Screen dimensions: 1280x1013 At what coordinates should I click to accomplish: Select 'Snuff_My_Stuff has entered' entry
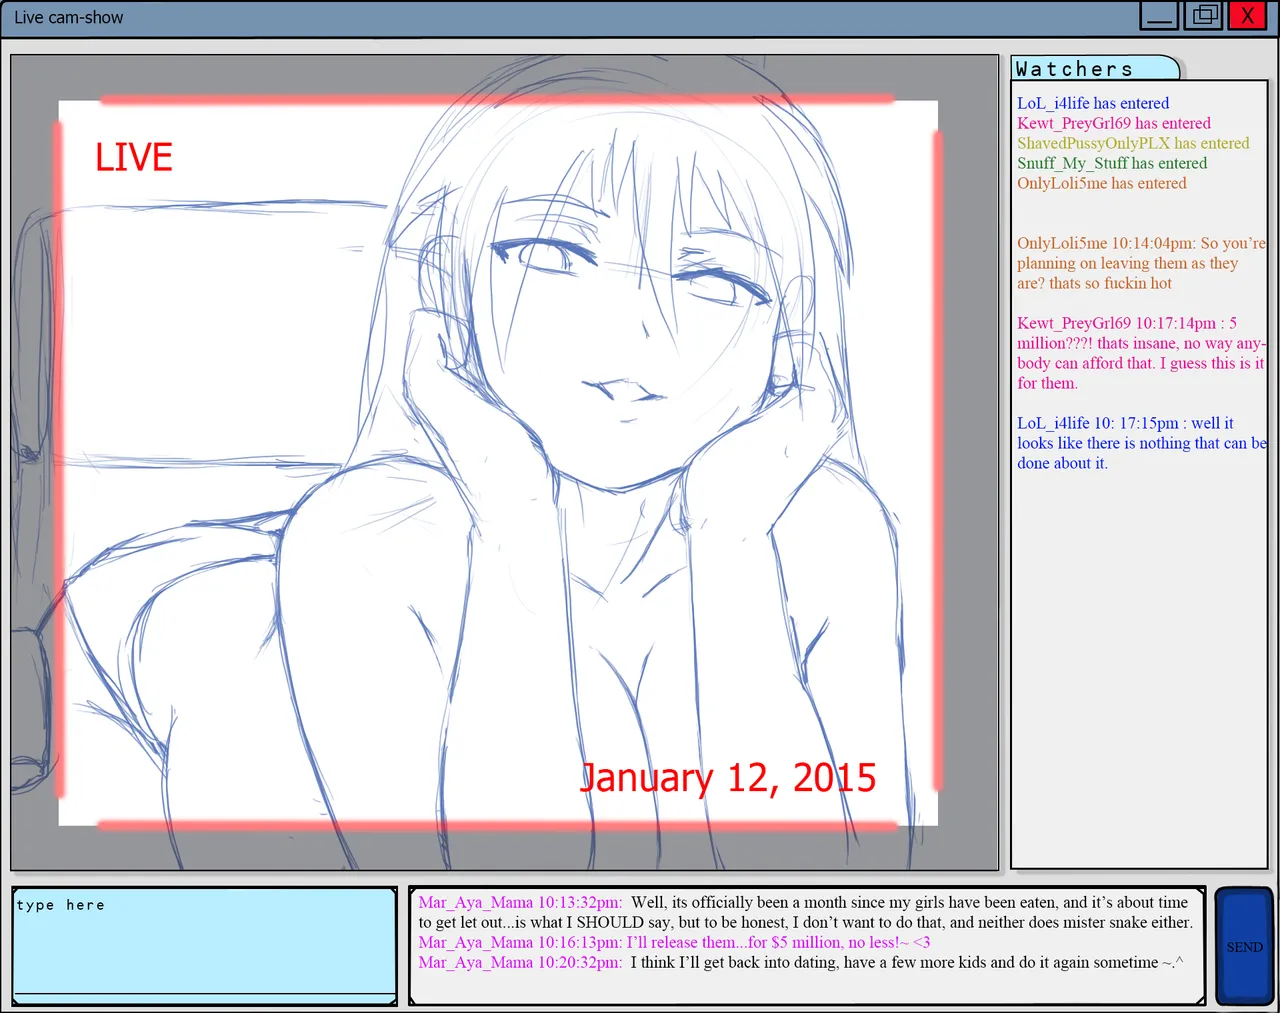1112,163
